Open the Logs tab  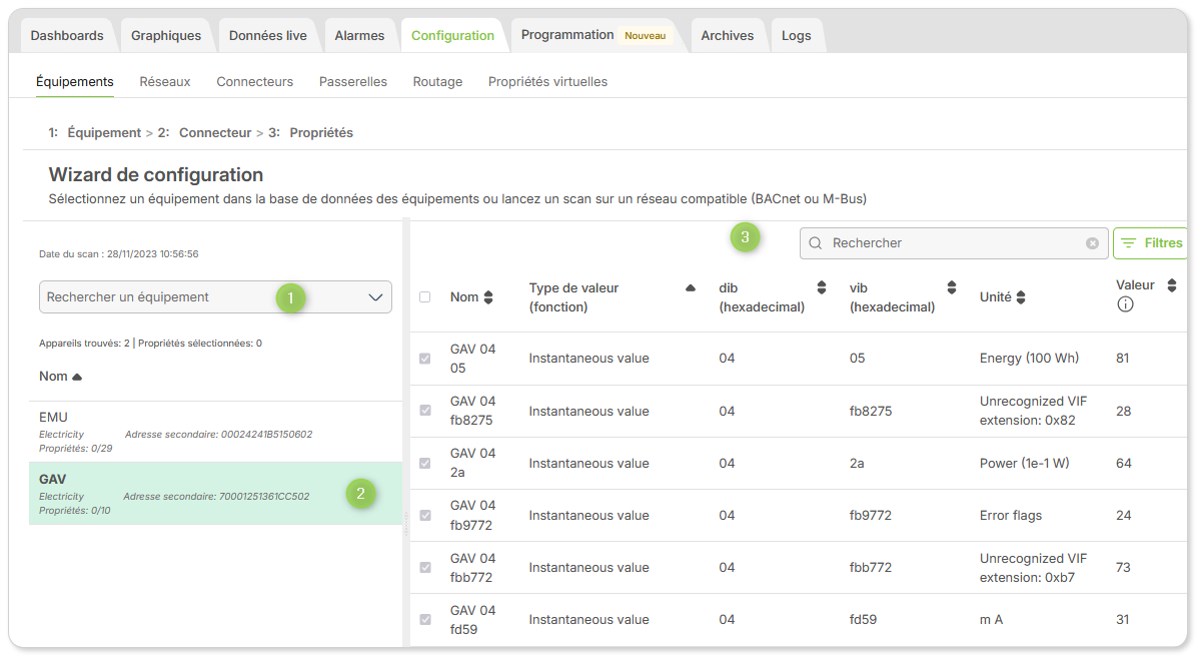(x=796, y=35)
